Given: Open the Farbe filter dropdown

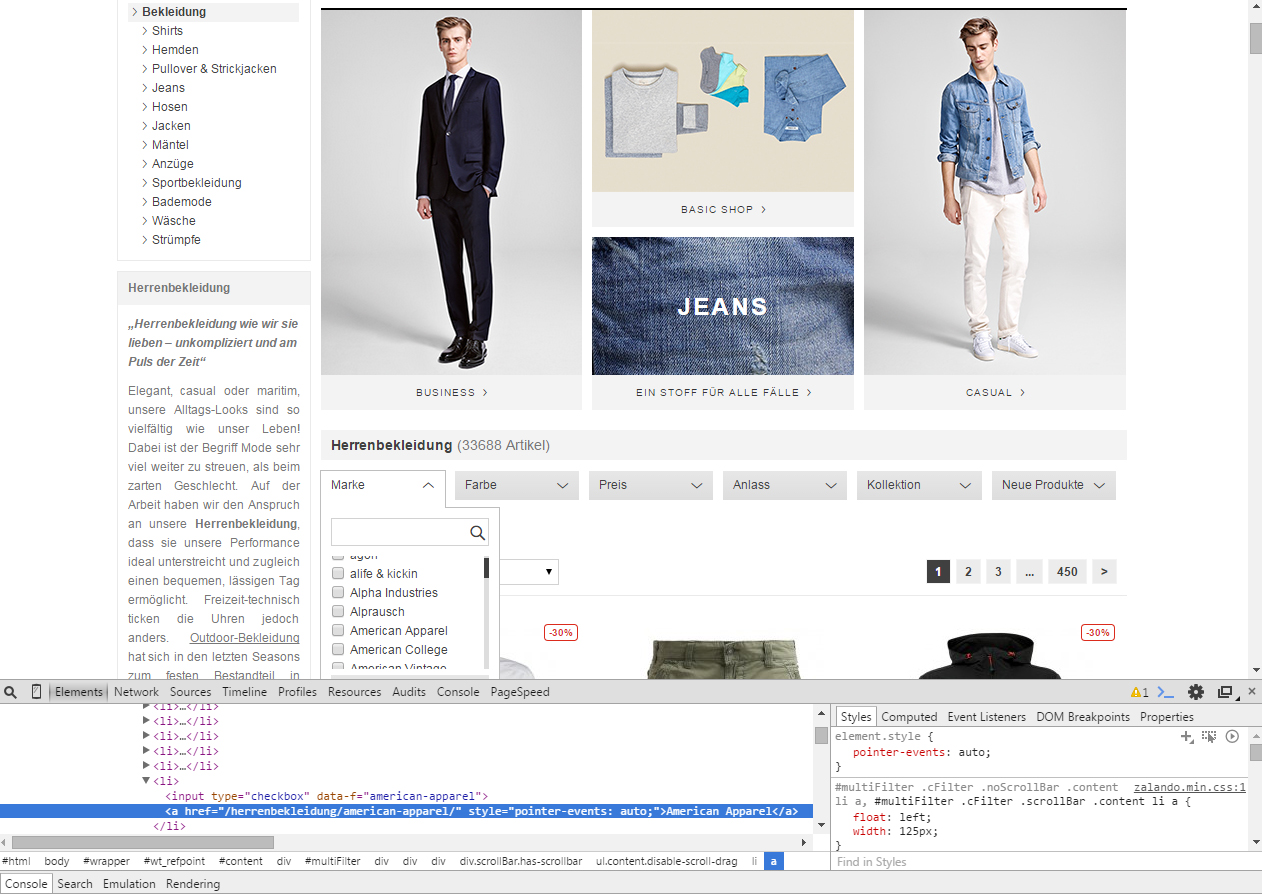Looking at the screenshot, I should pyautogui.click(x=517, y=485).
